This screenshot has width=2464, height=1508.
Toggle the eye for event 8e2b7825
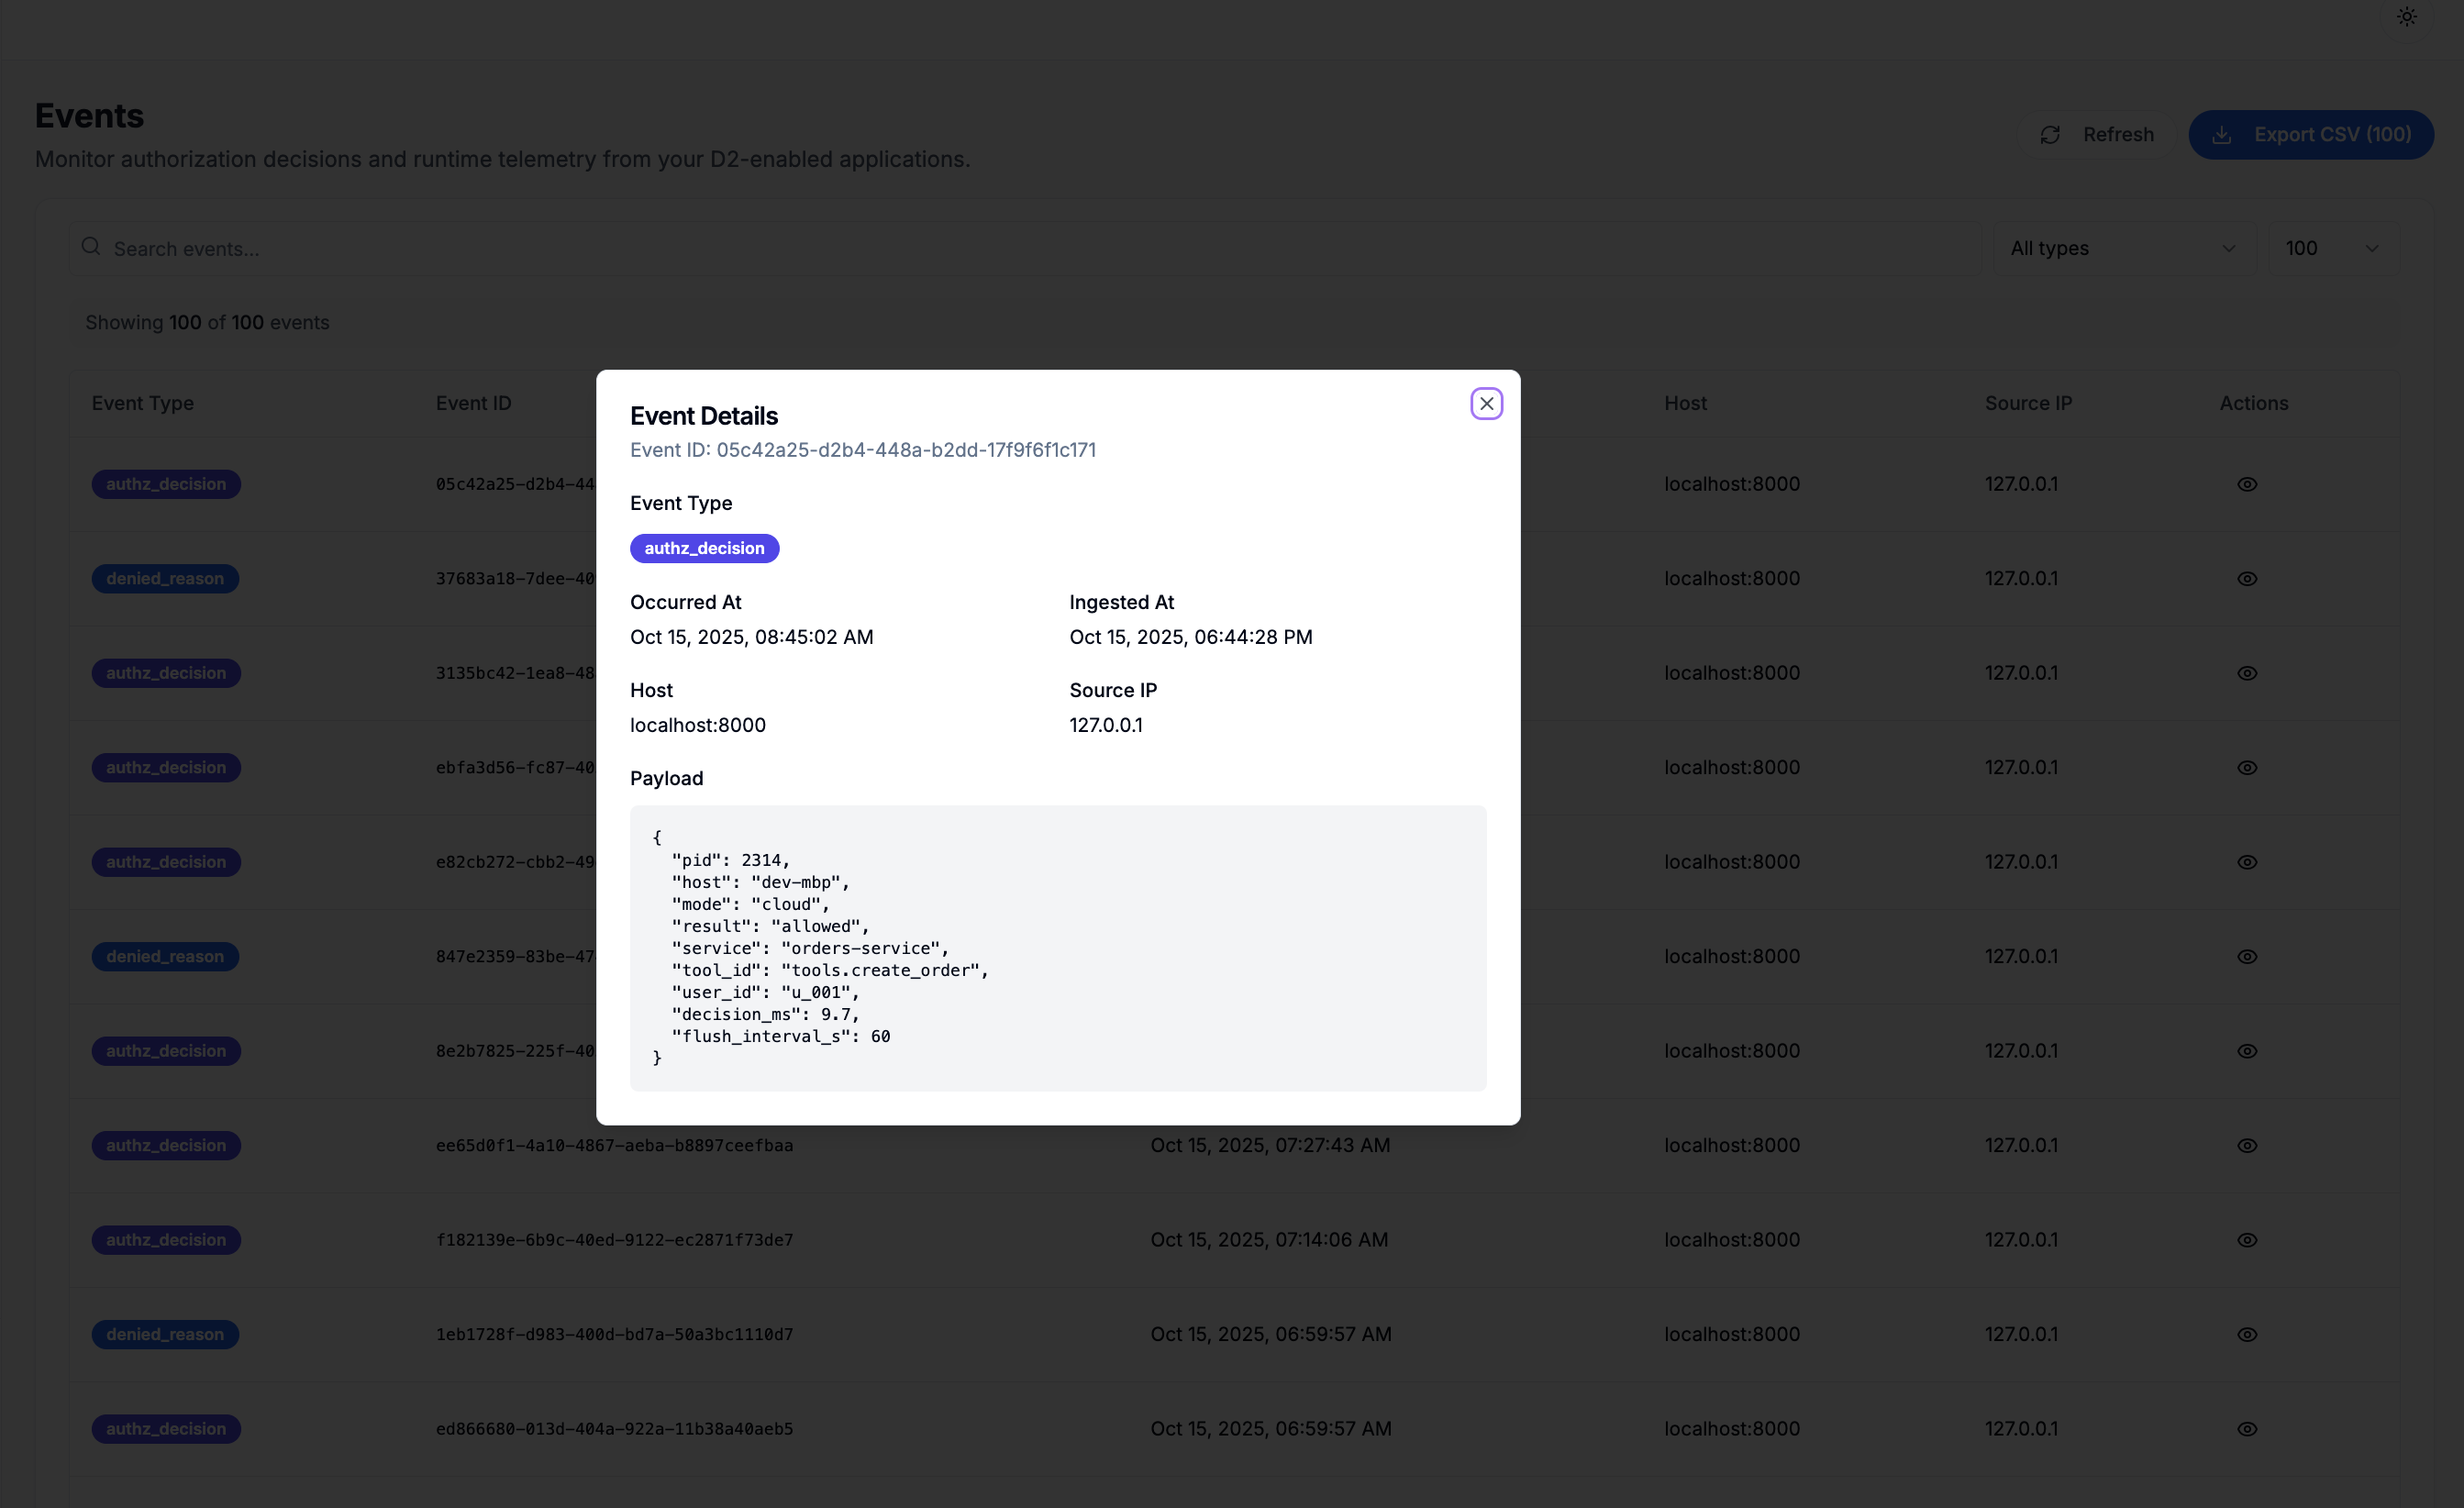2247,1051
